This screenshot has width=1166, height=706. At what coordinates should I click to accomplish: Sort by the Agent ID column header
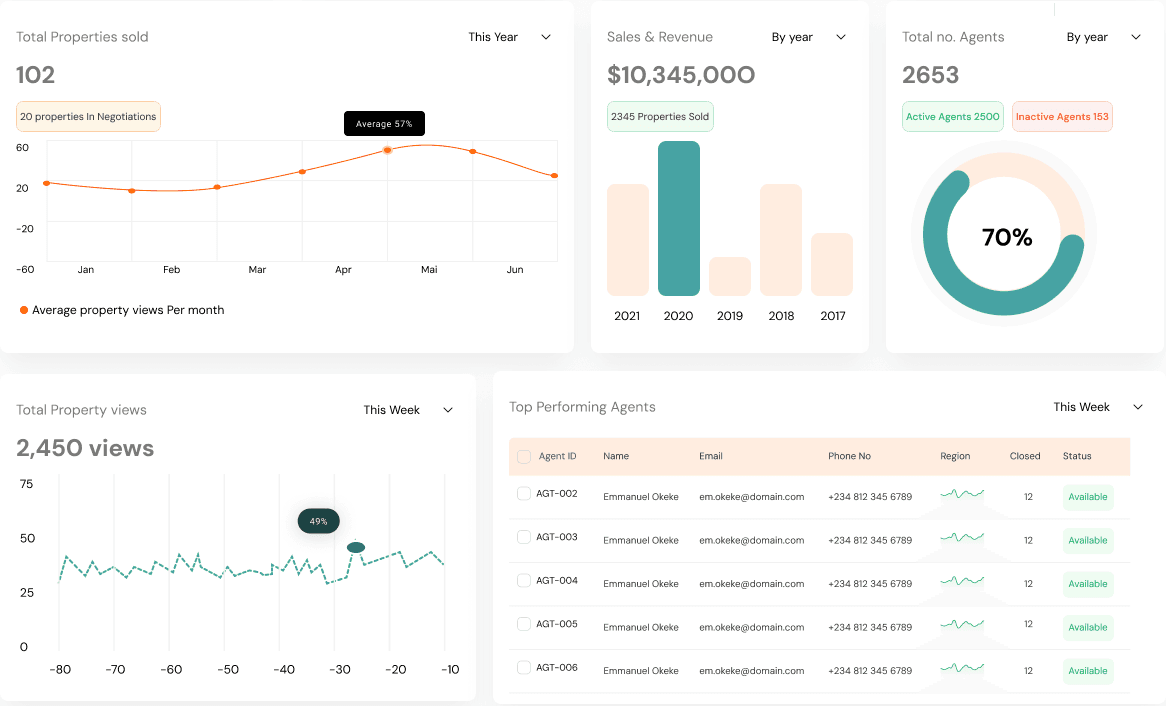(558, 456)
